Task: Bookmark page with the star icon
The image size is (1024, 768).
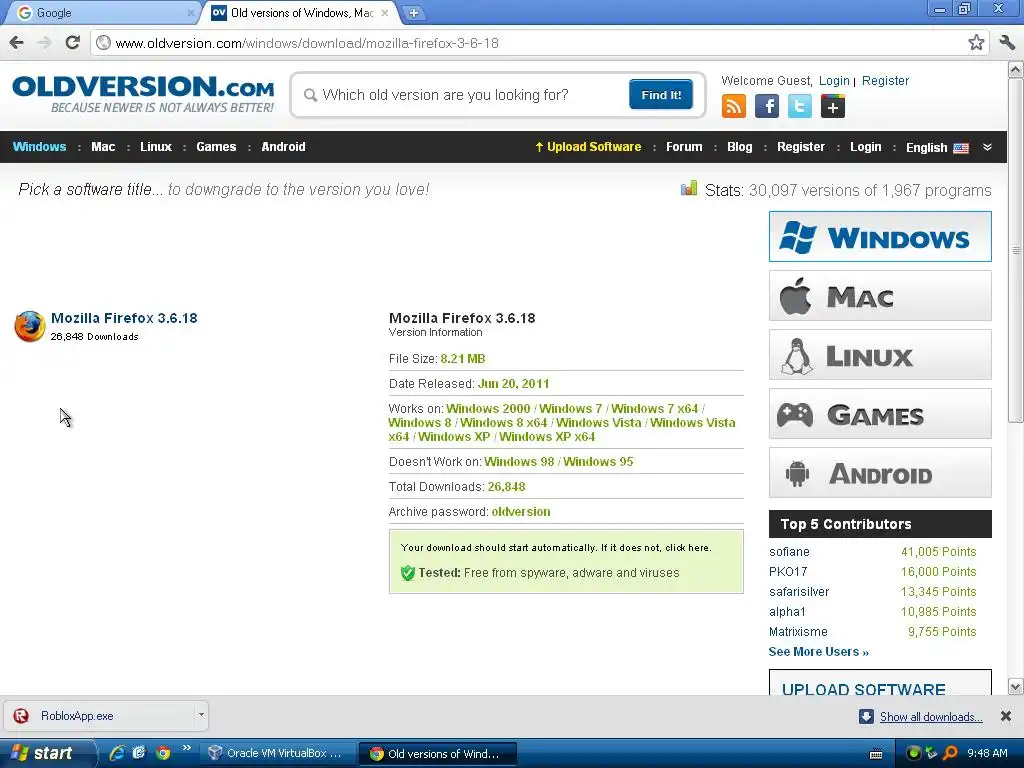Action: tap(976, 43)
